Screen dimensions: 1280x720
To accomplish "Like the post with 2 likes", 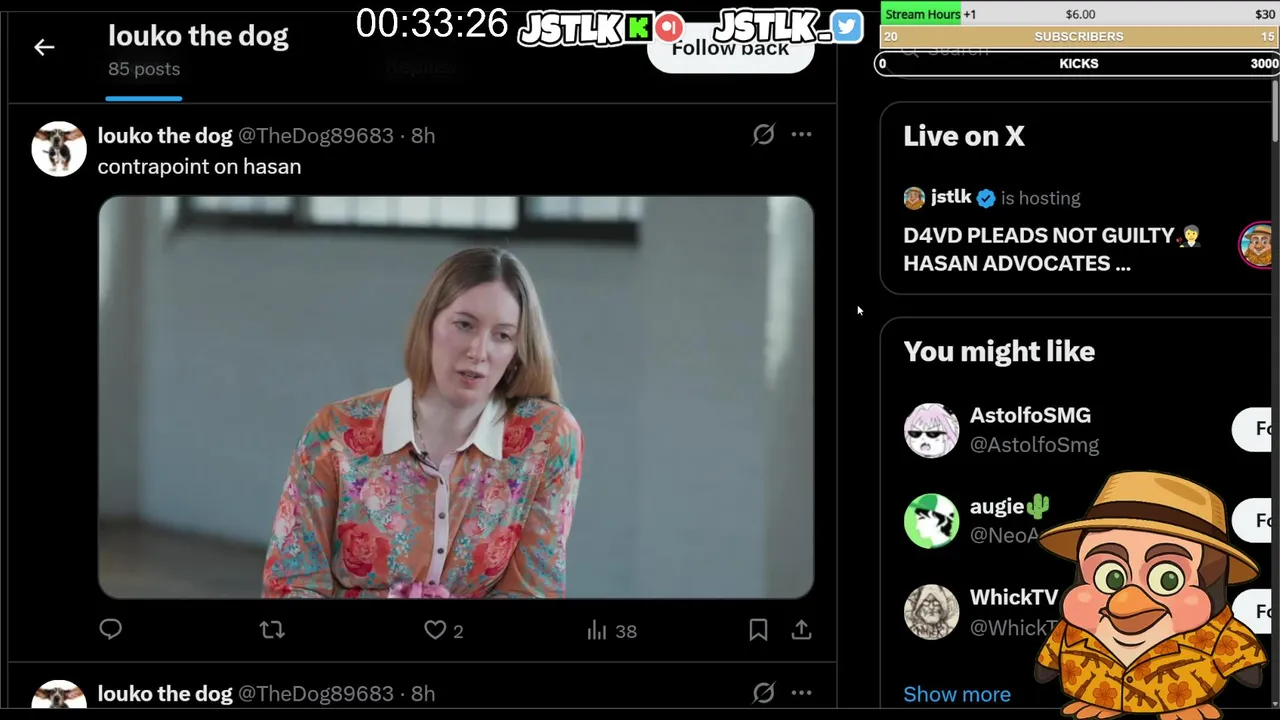I will click(x=444, y=630).
